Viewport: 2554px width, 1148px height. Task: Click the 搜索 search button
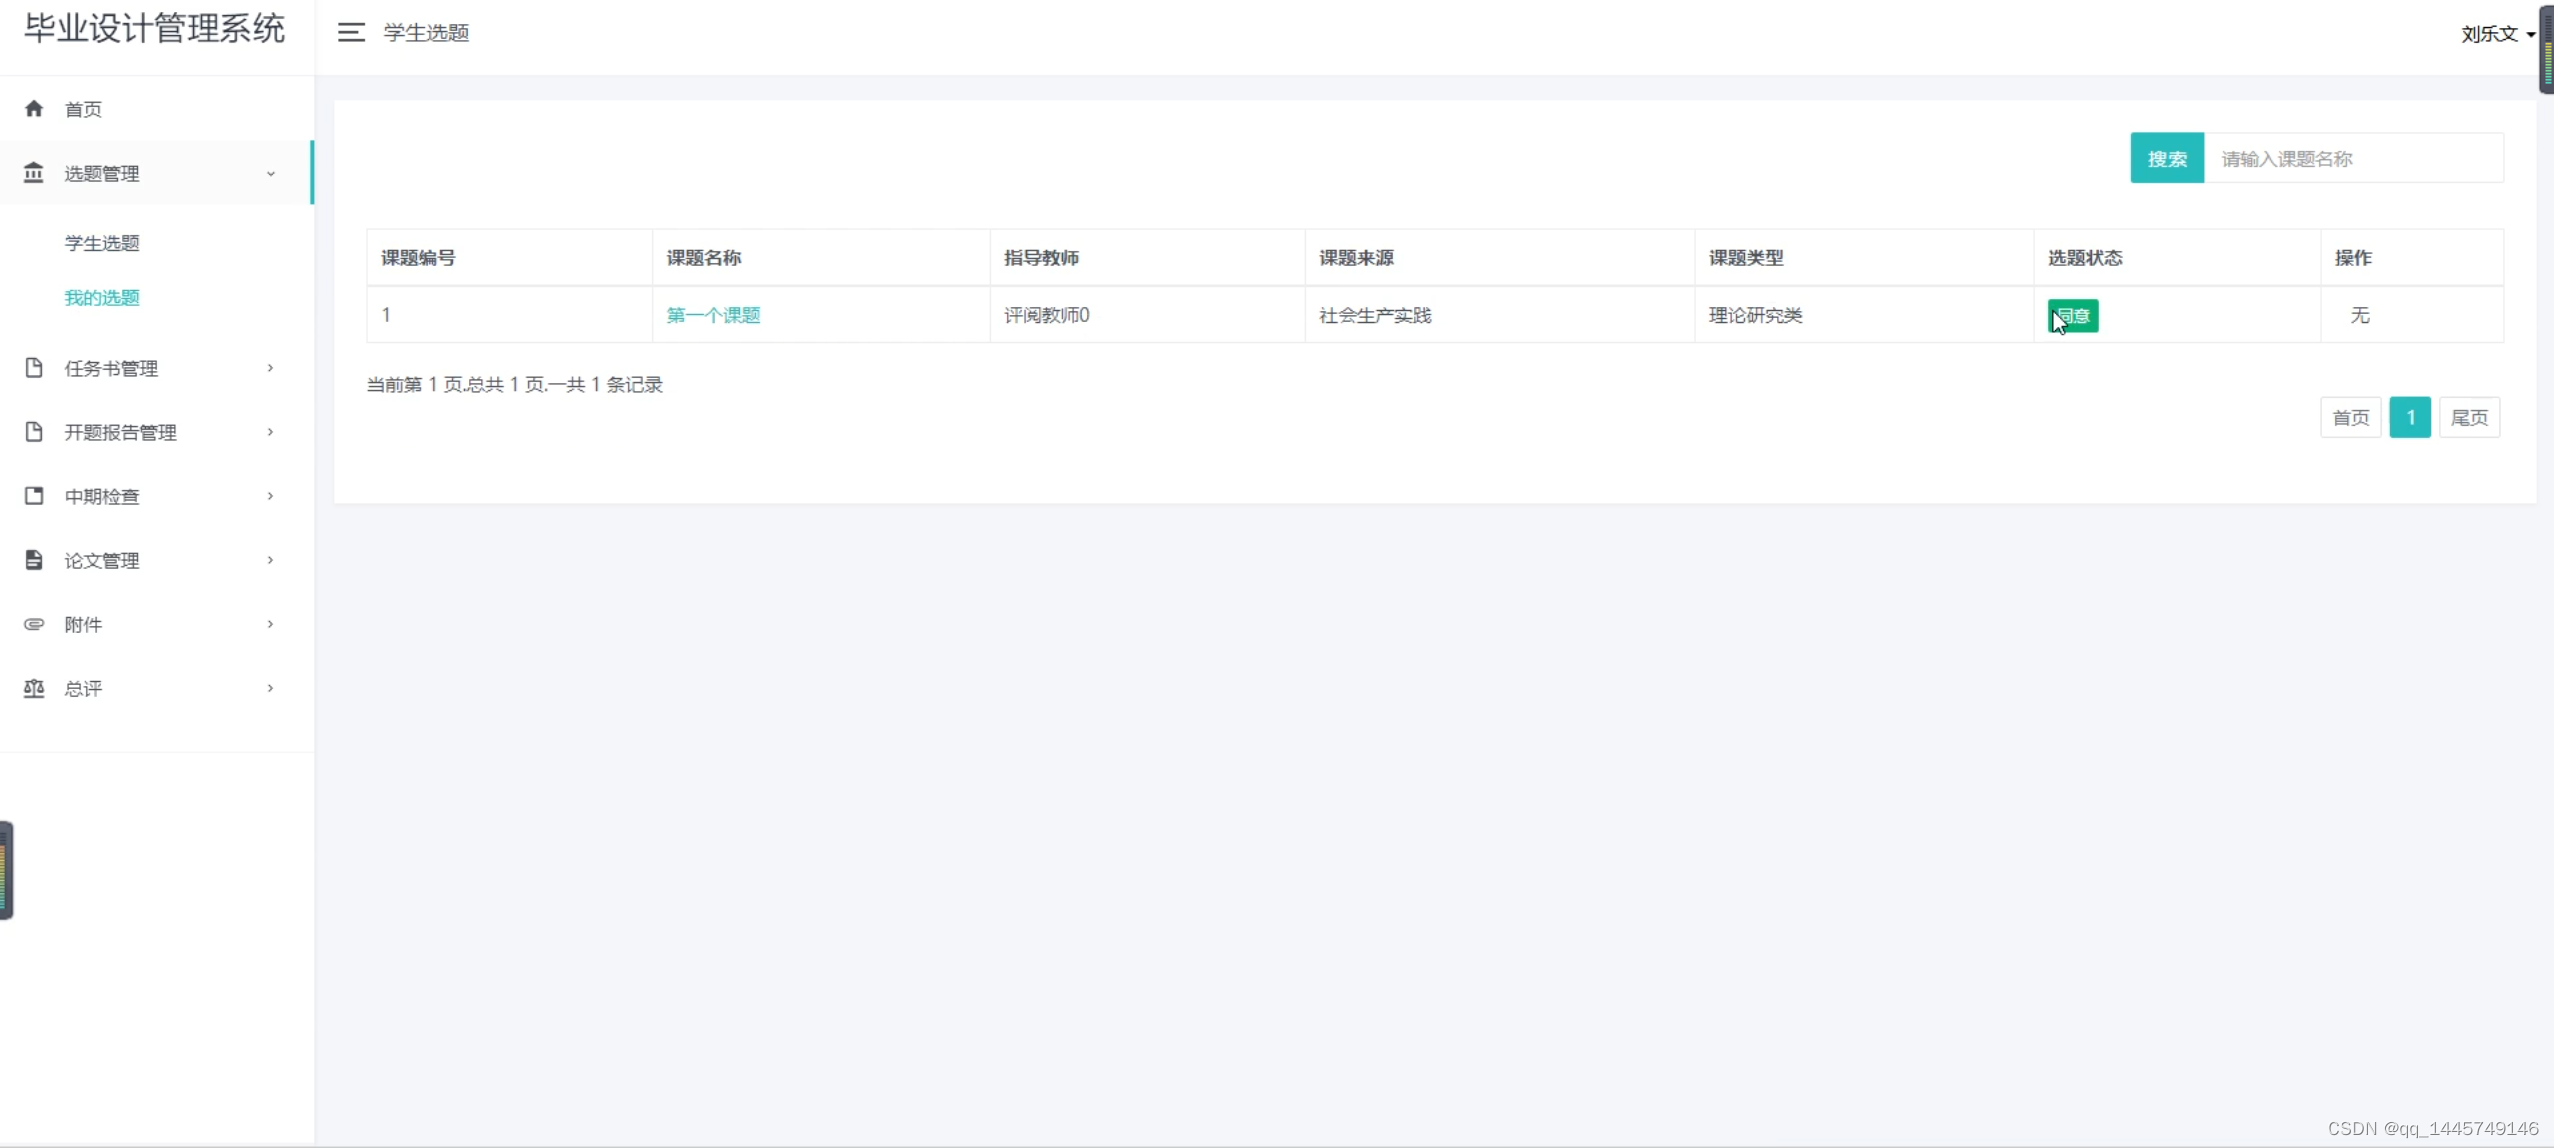2167,158
